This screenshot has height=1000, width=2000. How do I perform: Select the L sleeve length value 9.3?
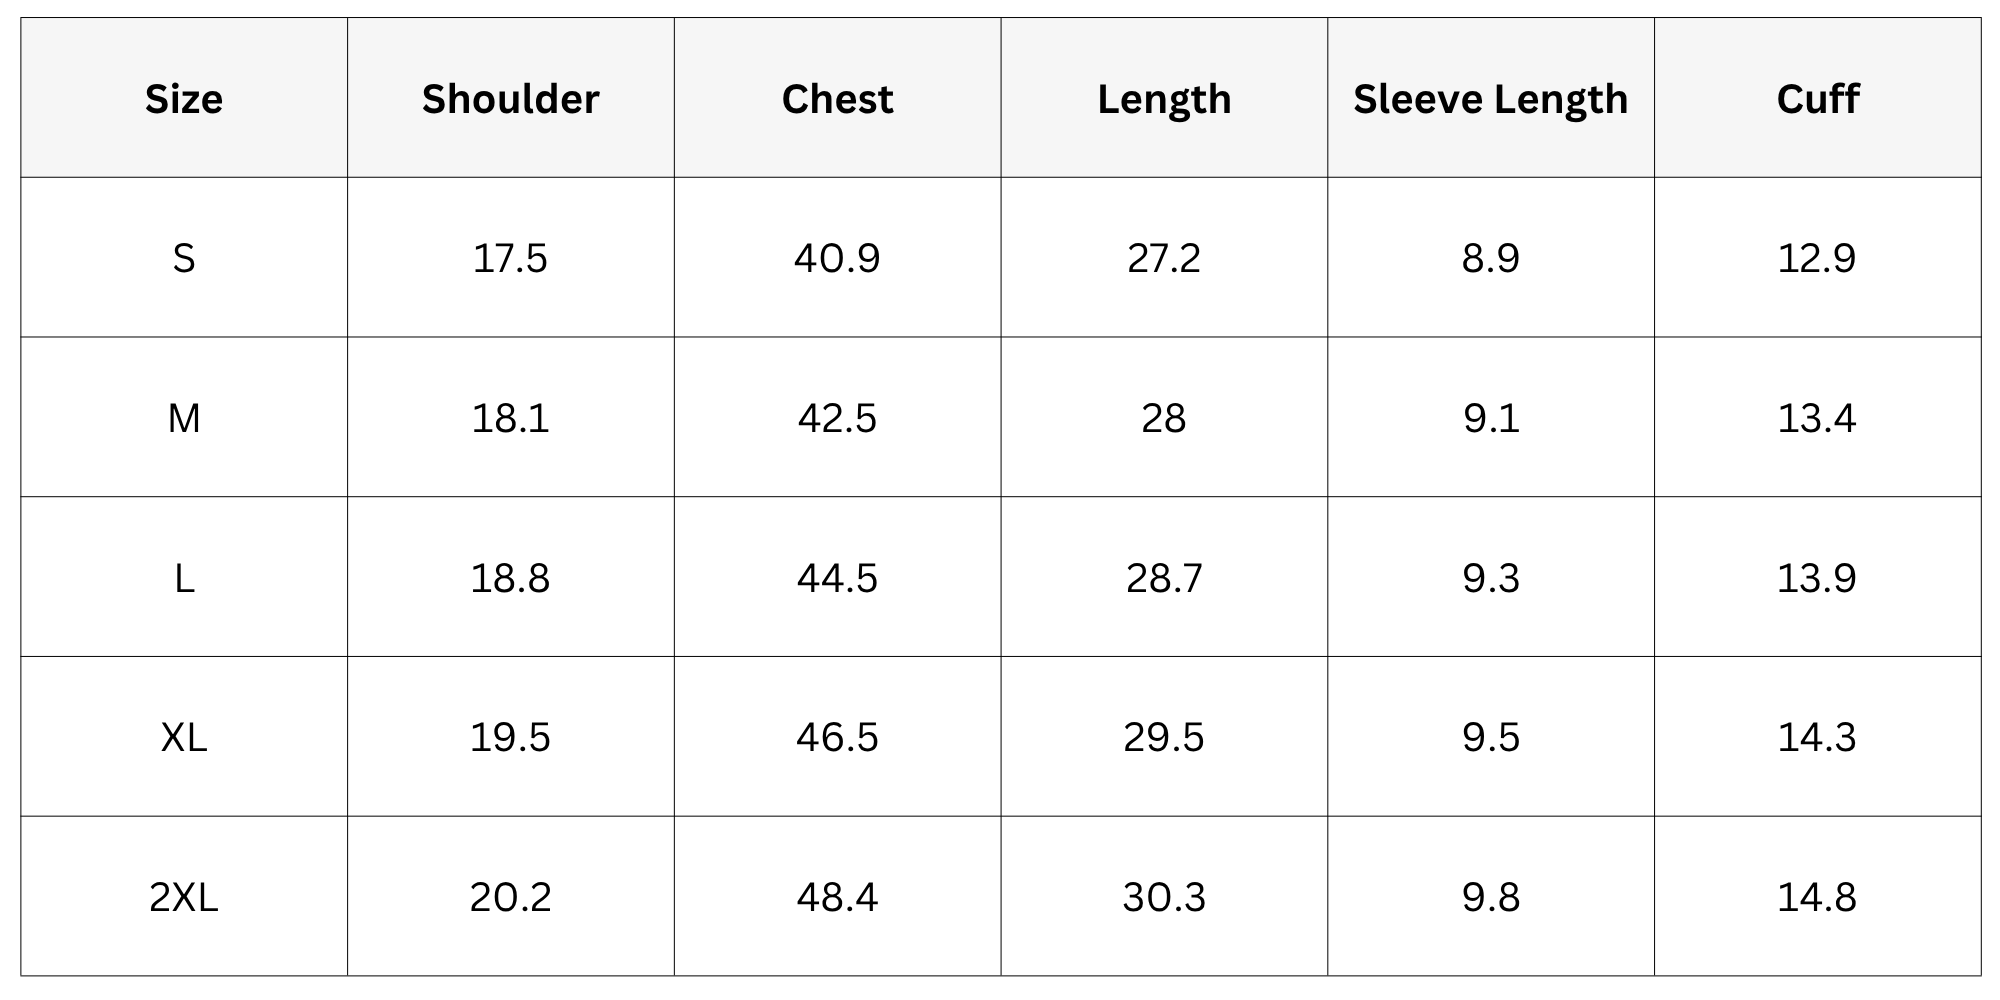pyautogui.click(x=1490, y=578)
